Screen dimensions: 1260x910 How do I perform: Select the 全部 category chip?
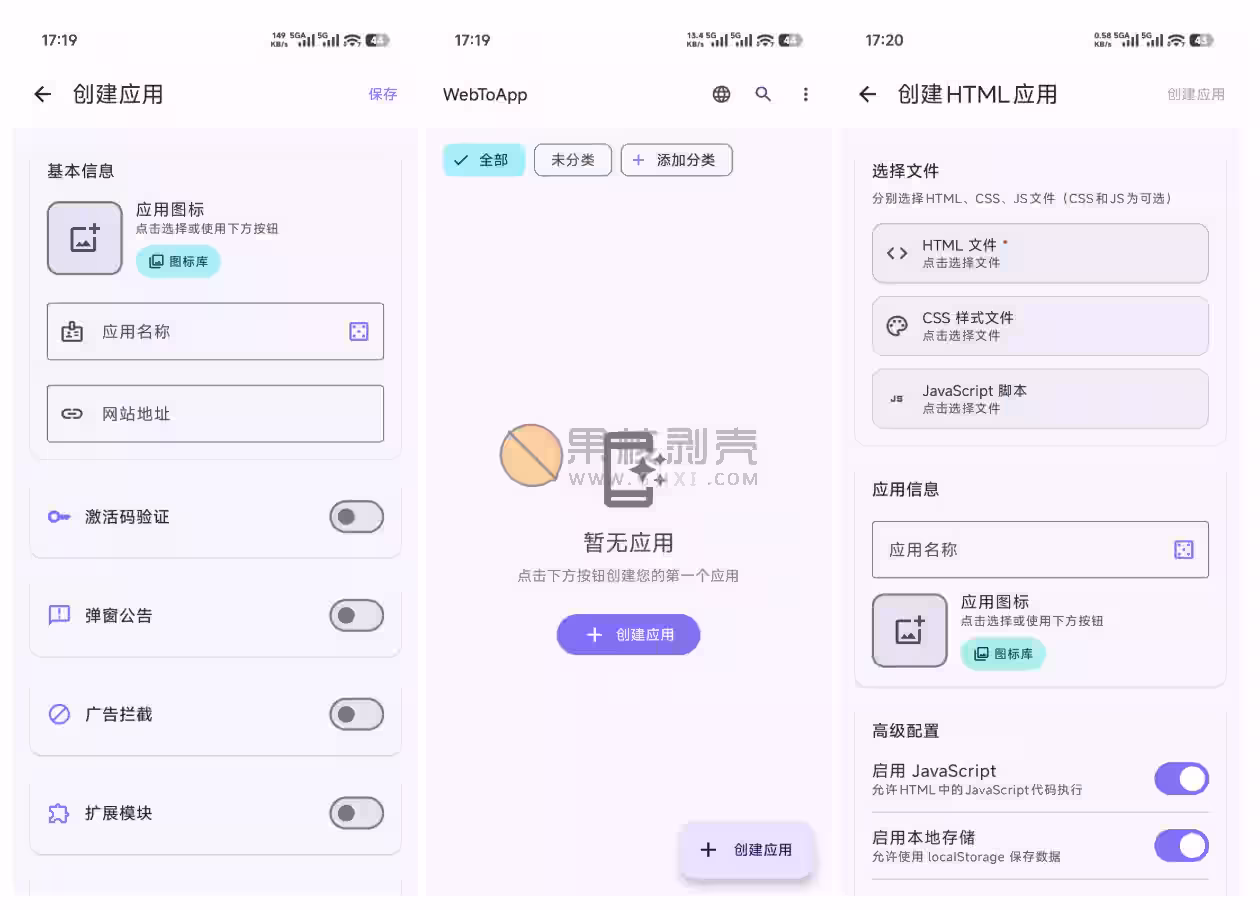click(x=483, y=160)
